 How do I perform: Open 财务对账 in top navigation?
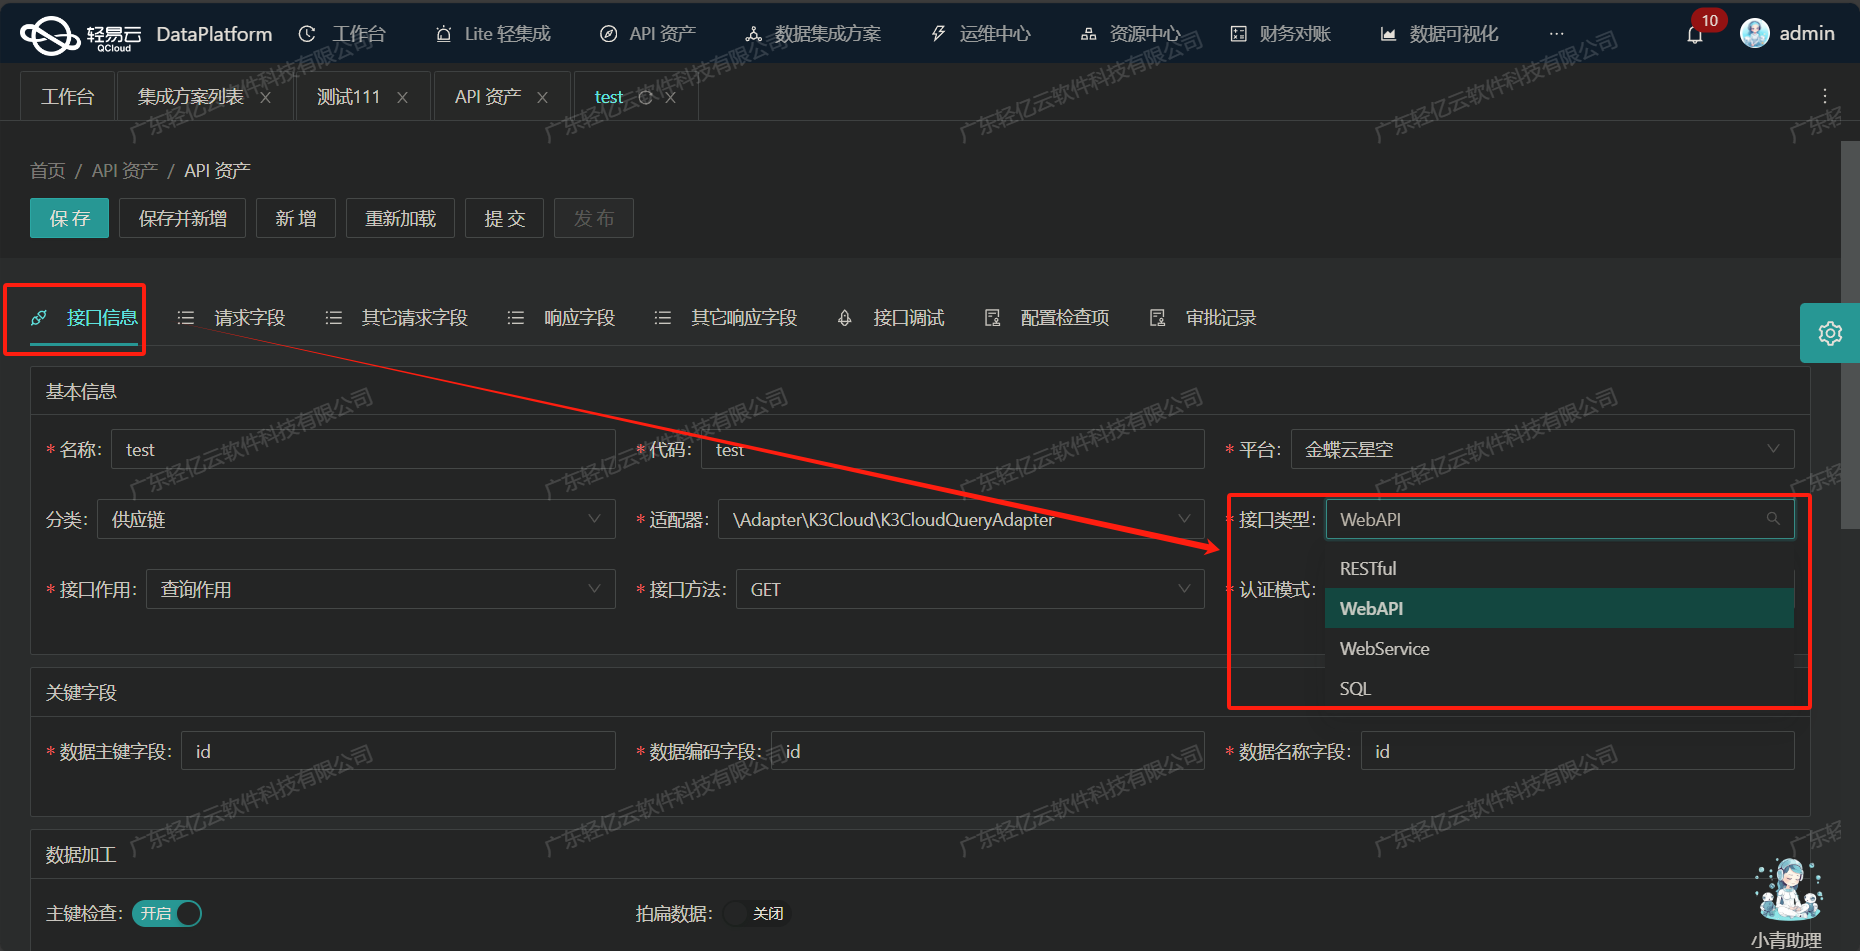click(x=1280, y=34)
